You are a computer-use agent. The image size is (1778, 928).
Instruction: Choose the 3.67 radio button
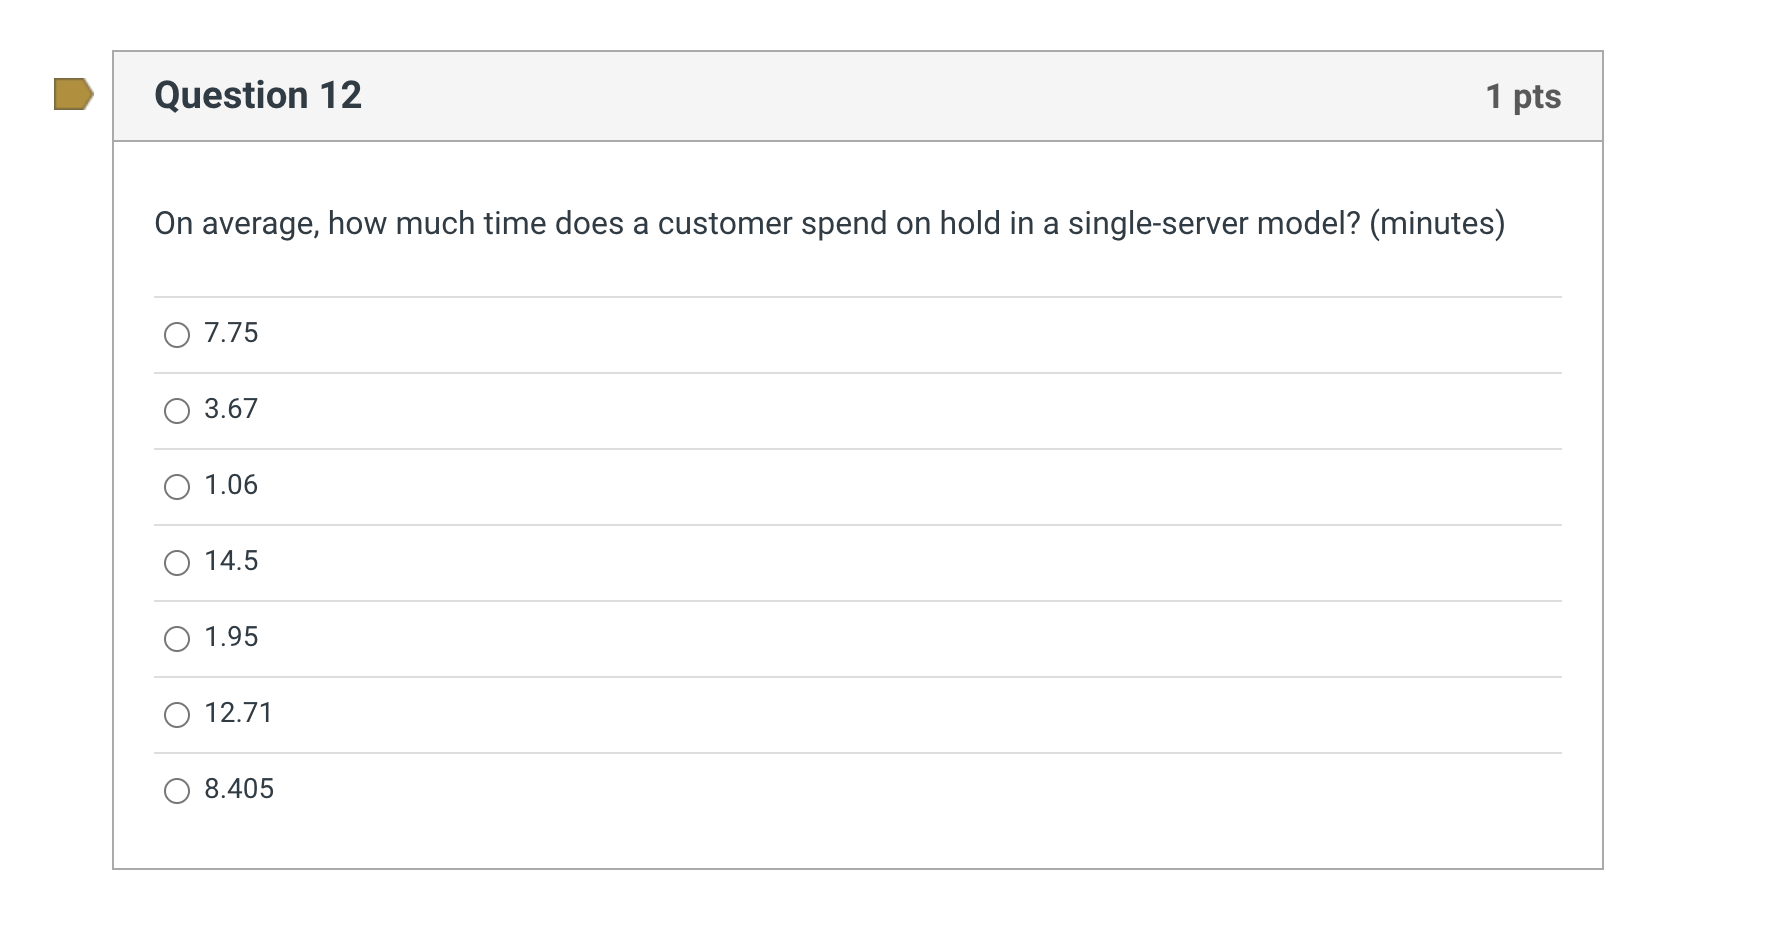[x=177, y=411]
